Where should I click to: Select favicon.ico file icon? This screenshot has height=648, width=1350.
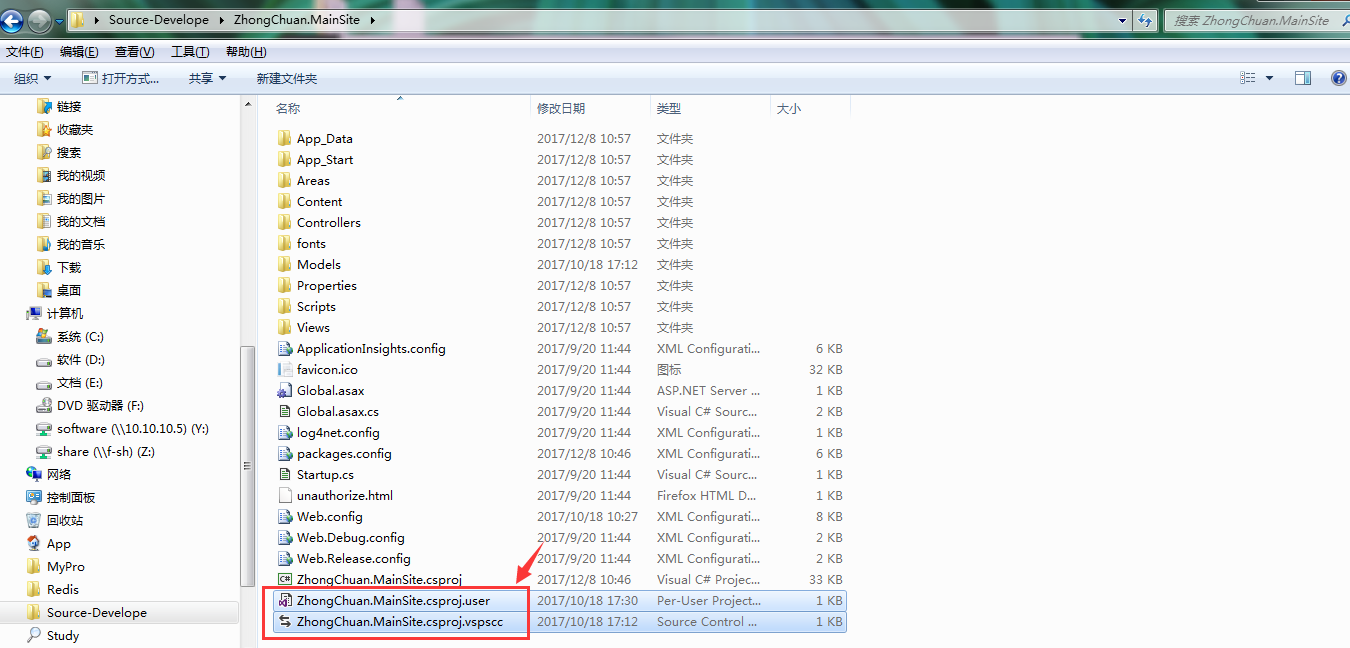pos(285,370)
